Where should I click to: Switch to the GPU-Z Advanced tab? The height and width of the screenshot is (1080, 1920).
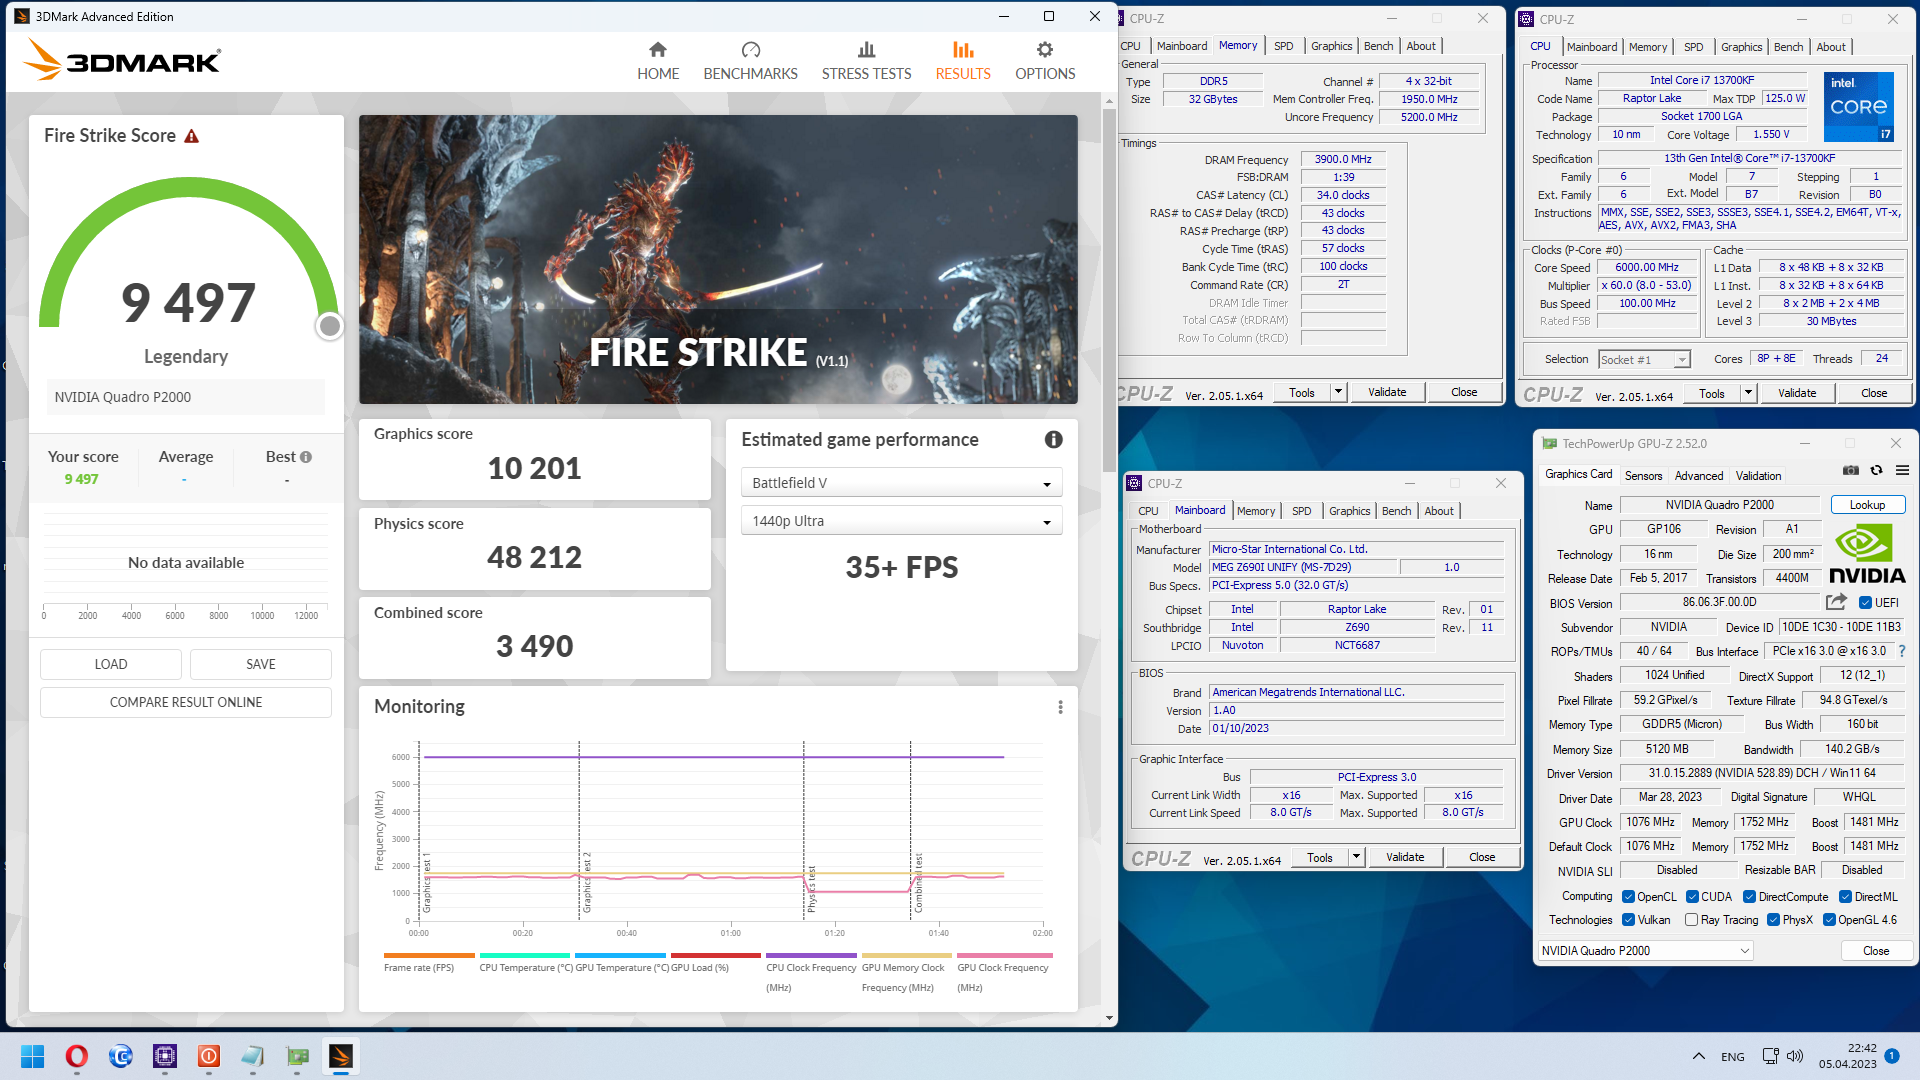pos(1699,476)
